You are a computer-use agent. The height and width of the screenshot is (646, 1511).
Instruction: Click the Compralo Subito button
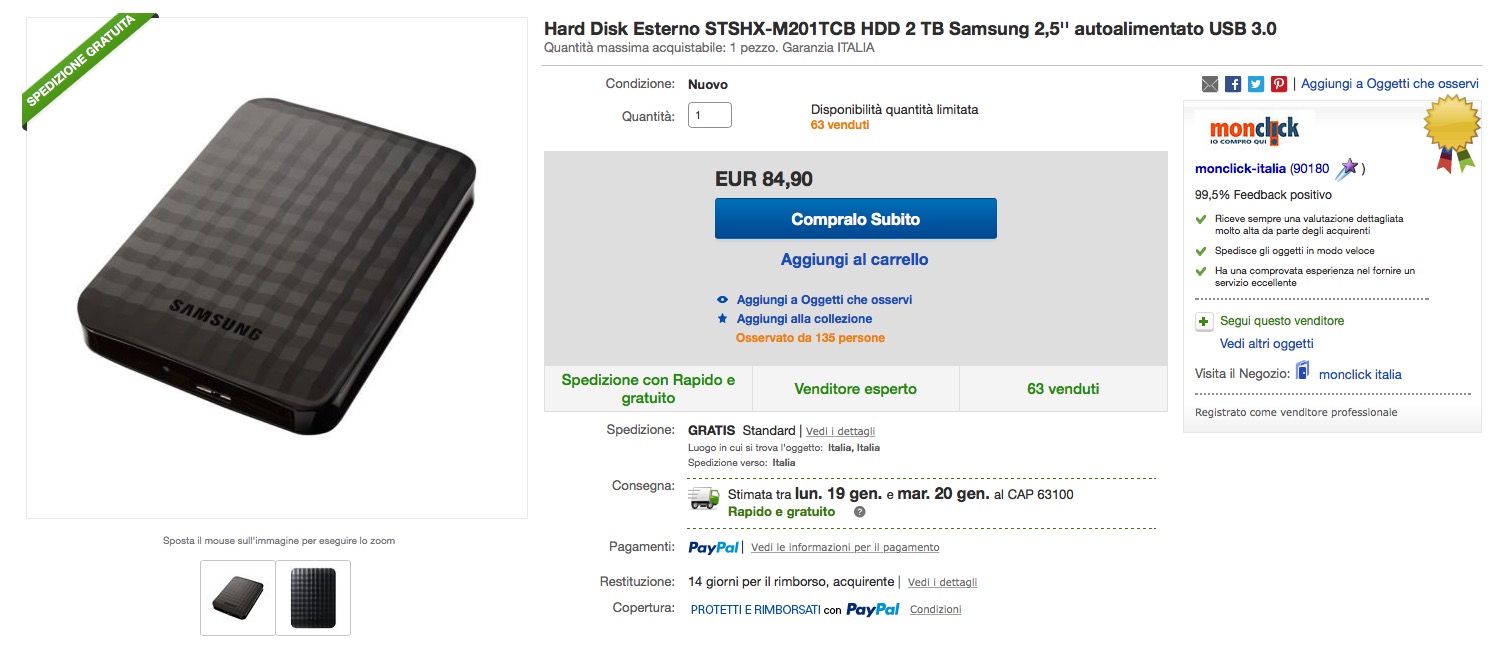(855, 219)
